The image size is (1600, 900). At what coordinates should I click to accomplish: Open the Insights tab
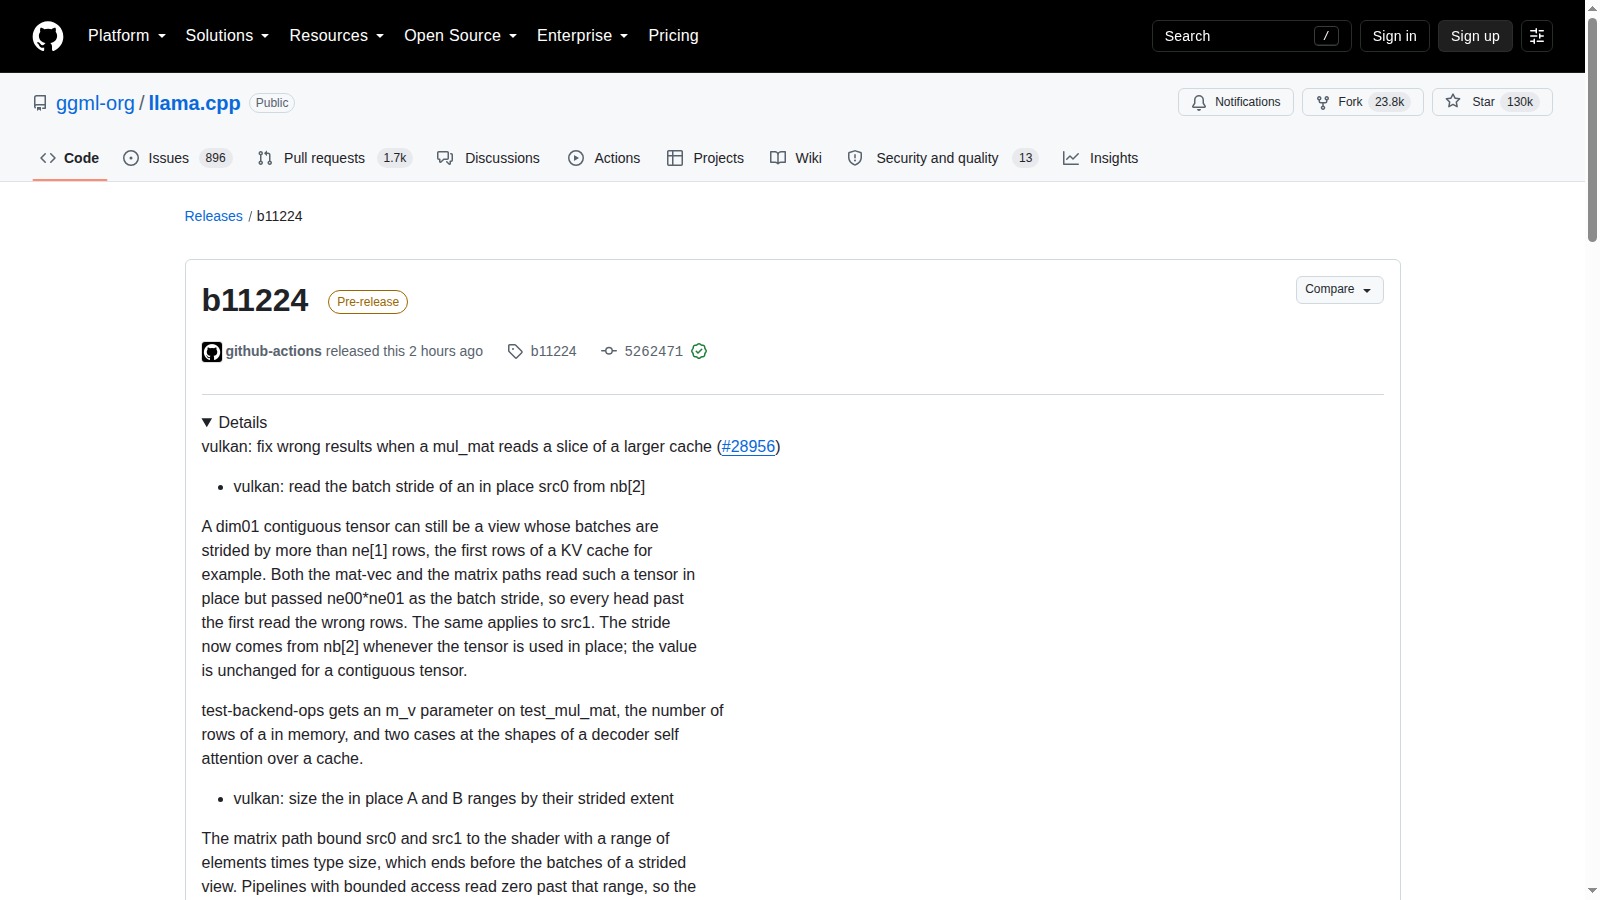[x=1101, y=158]
